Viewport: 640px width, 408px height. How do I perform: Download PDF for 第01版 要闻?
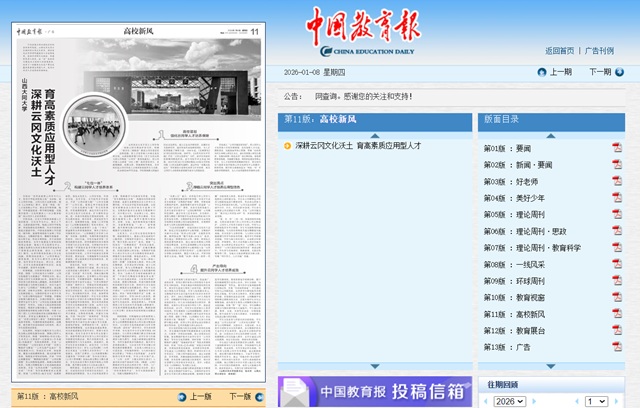[x=617, y=148]
